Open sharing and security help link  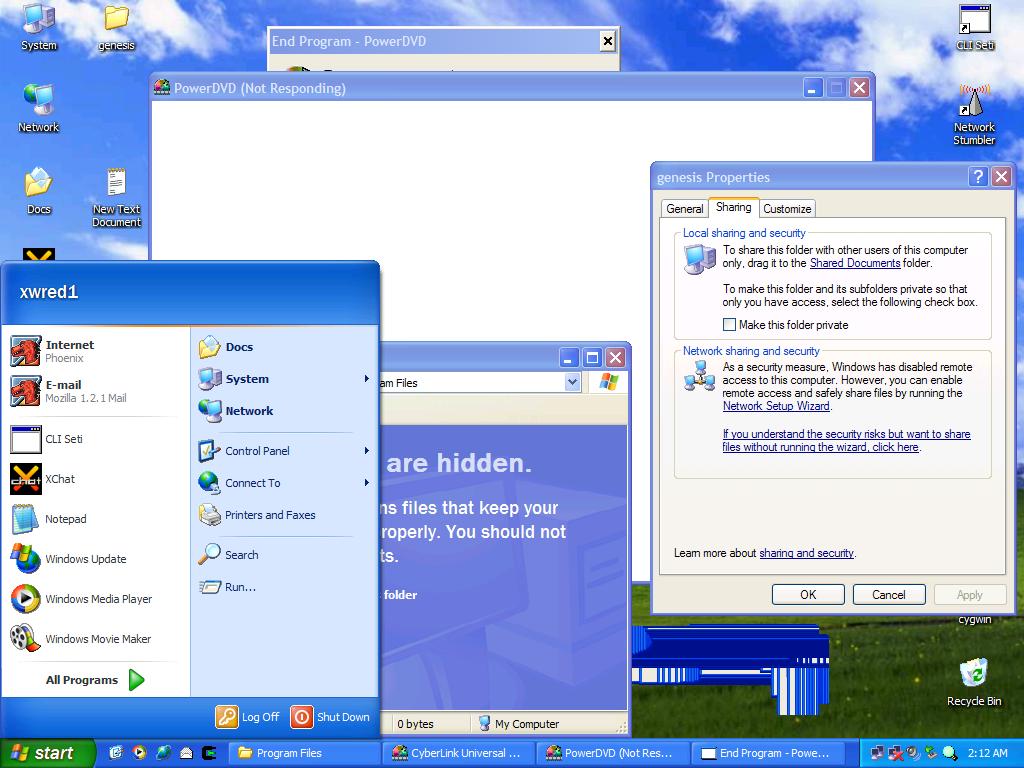807,552
